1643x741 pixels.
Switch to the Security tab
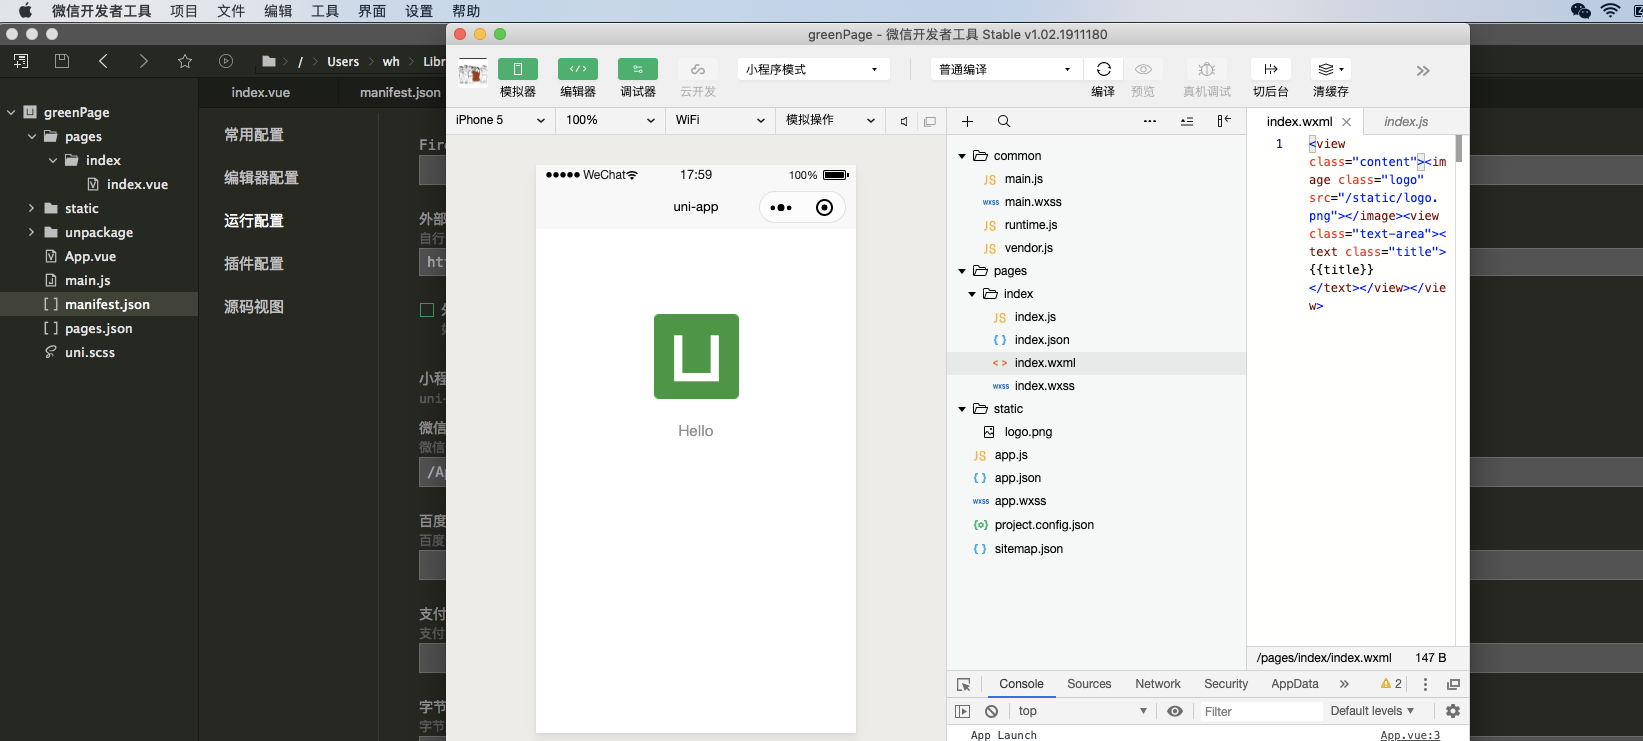[1226, 684]
